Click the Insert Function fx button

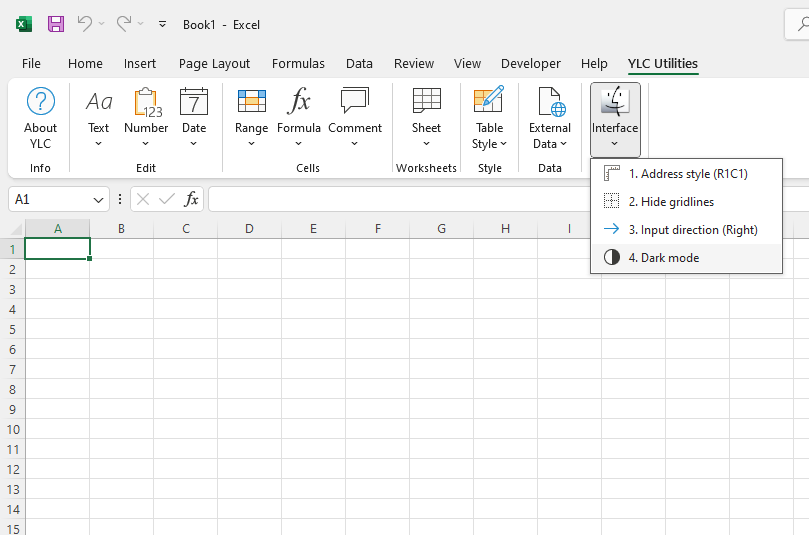pyautogui.click(x=192, y=200)
